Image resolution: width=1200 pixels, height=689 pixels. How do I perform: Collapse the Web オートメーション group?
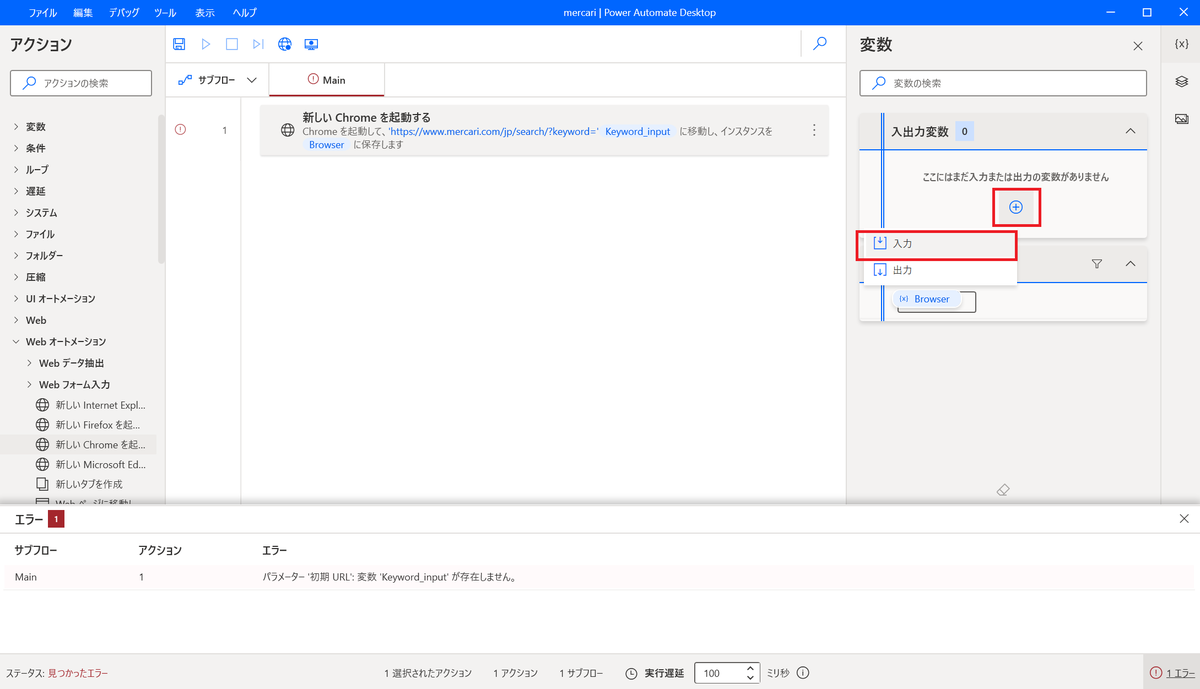(x=16, y=342)
